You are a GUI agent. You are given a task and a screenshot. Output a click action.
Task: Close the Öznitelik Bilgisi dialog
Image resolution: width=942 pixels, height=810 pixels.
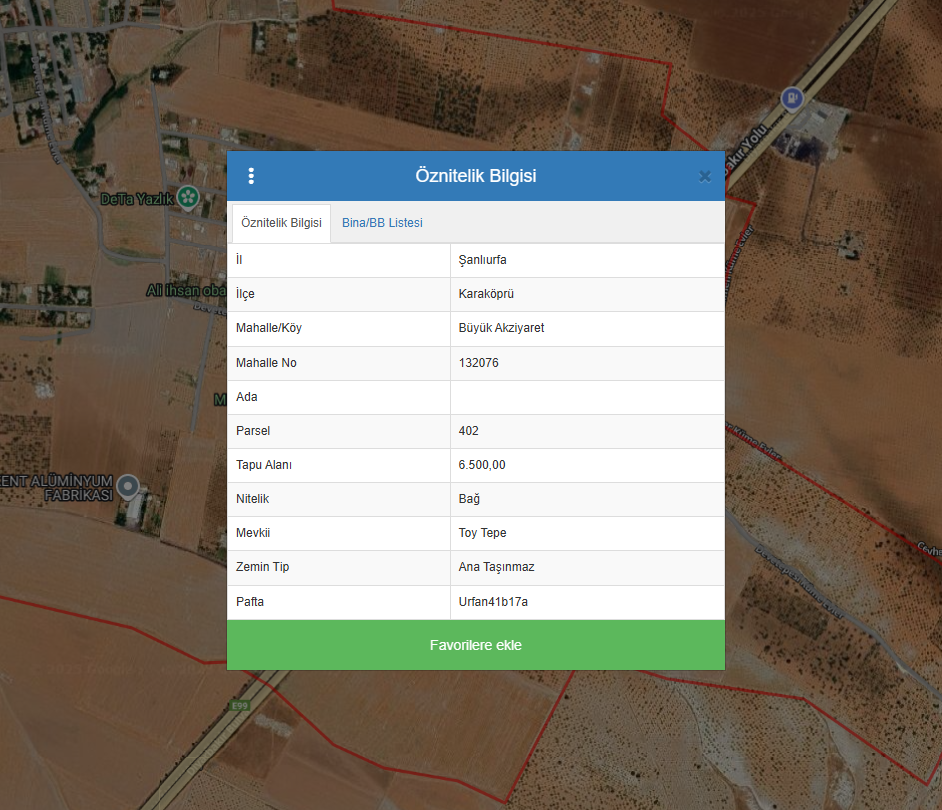(705, 176)
